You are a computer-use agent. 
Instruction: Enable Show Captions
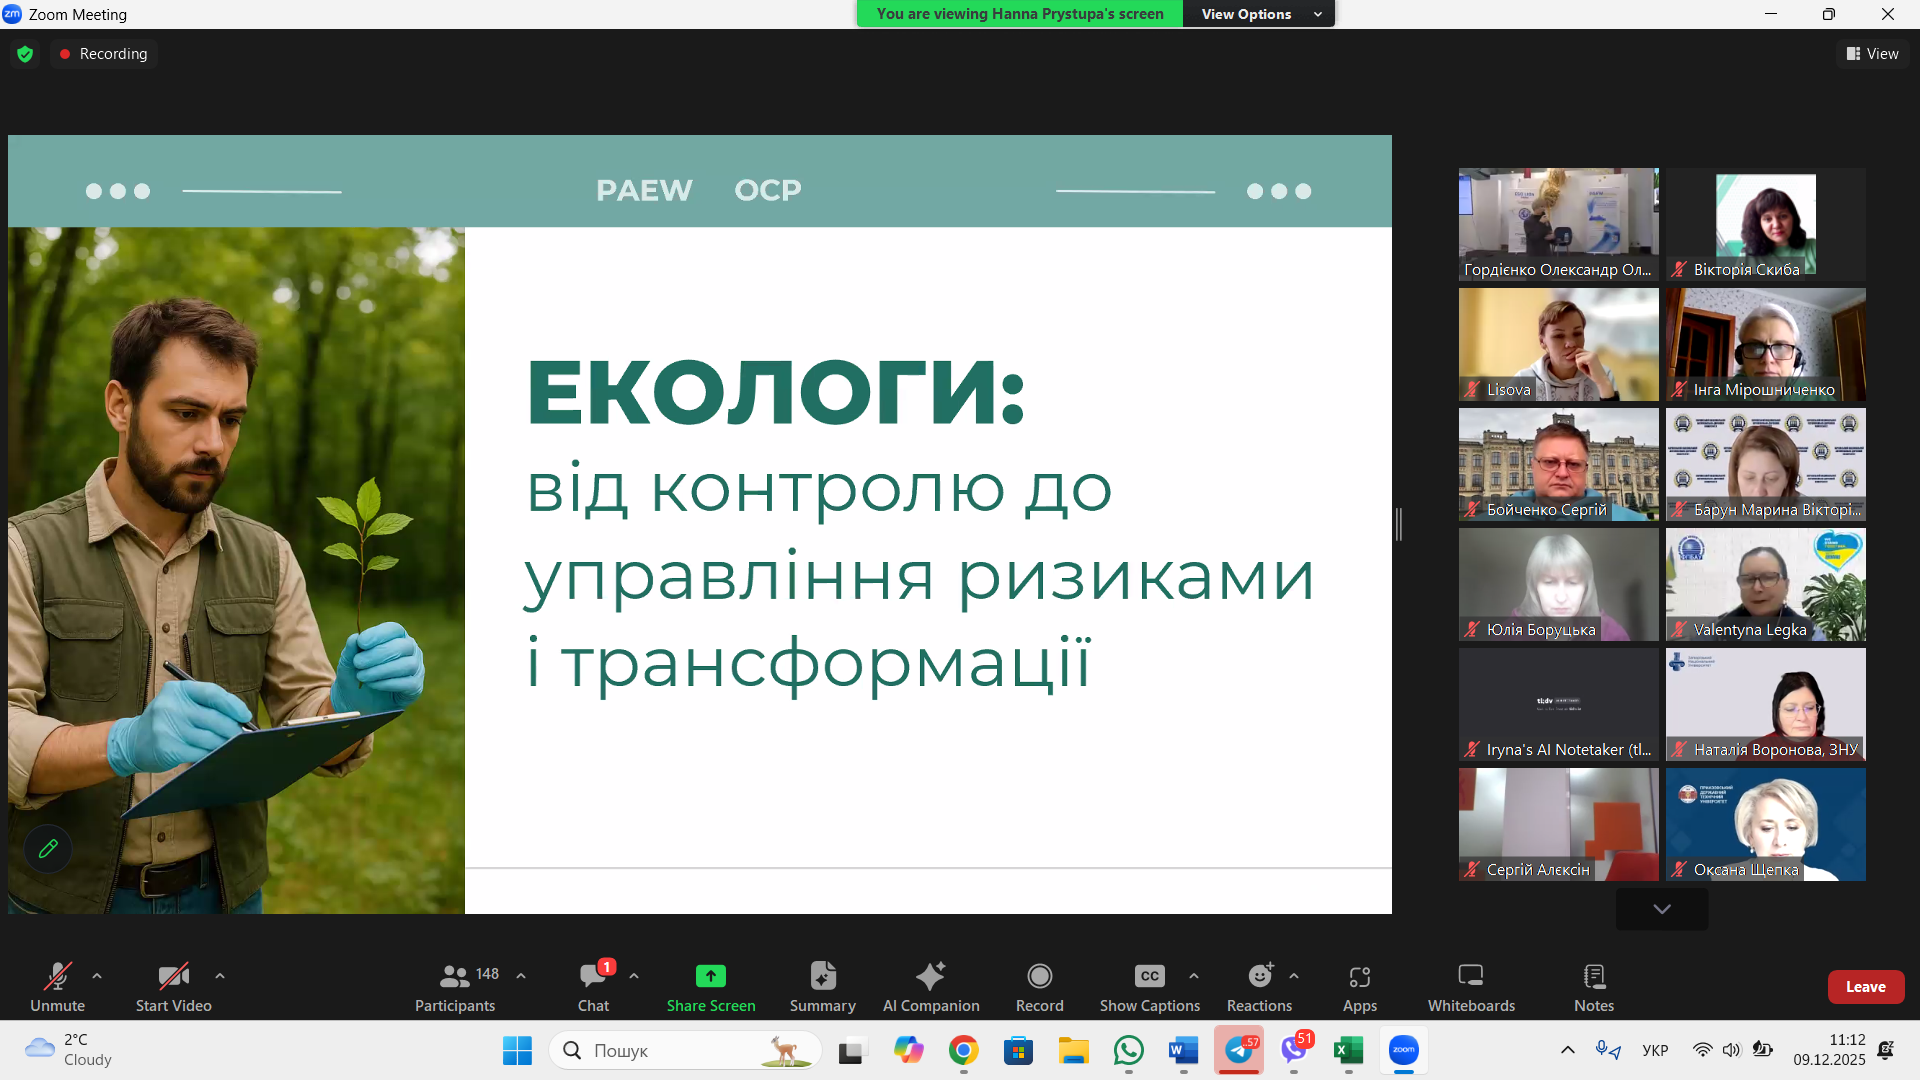click(x=1148, y=985)
